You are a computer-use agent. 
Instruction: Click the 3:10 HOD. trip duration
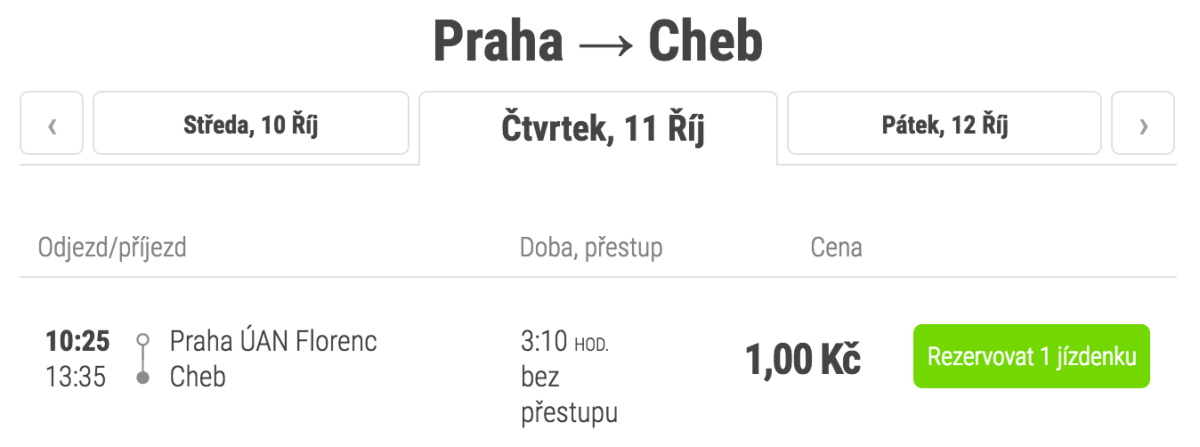[x=565, y=342]
